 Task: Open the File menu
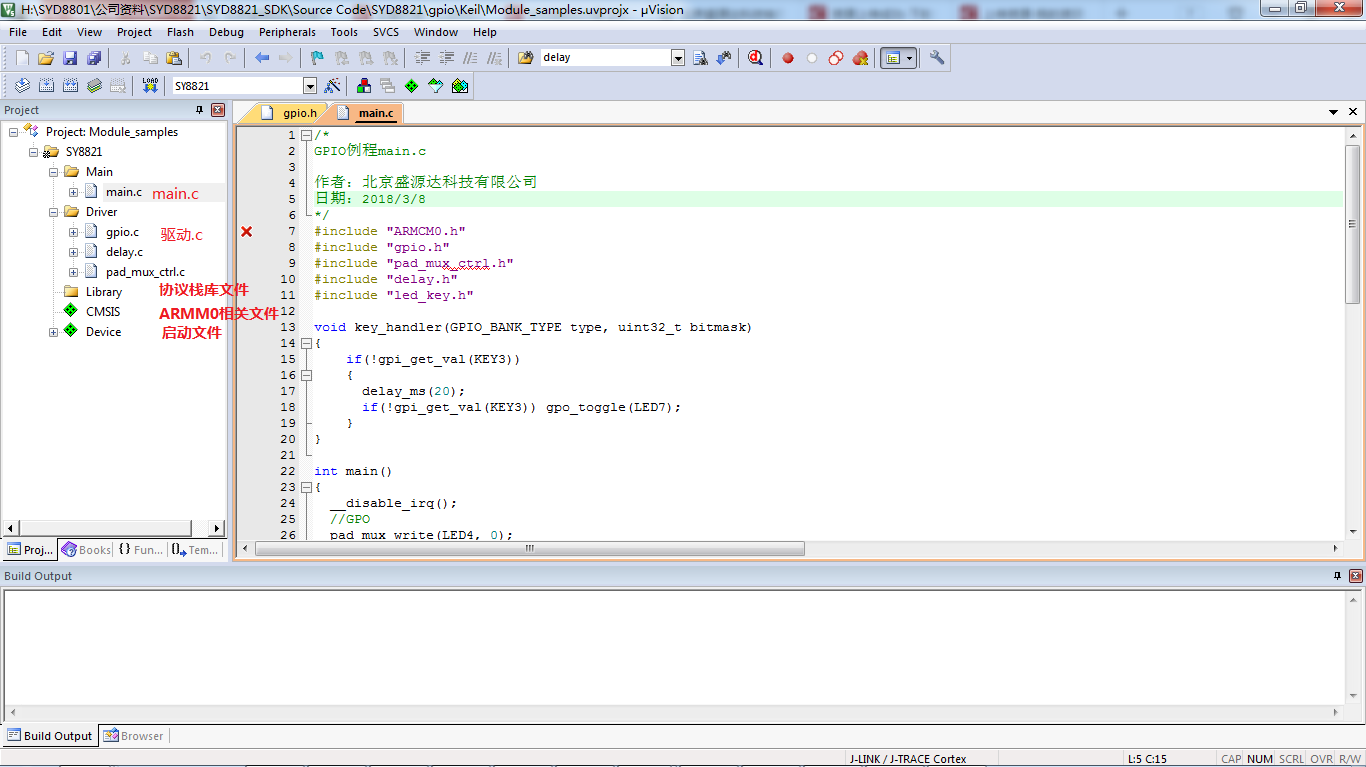pos(18,32)
